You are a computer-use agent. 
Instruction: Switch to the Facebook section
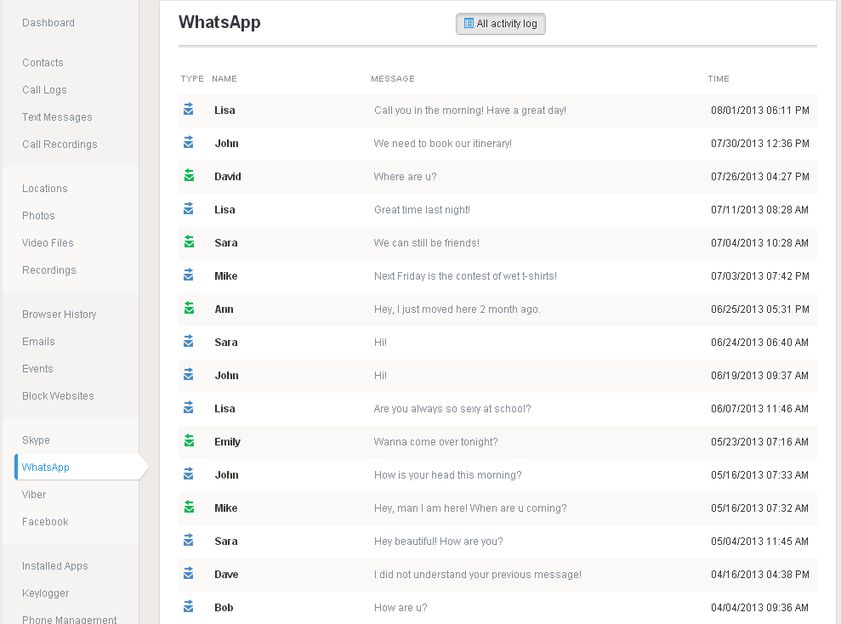pos(45,522)
